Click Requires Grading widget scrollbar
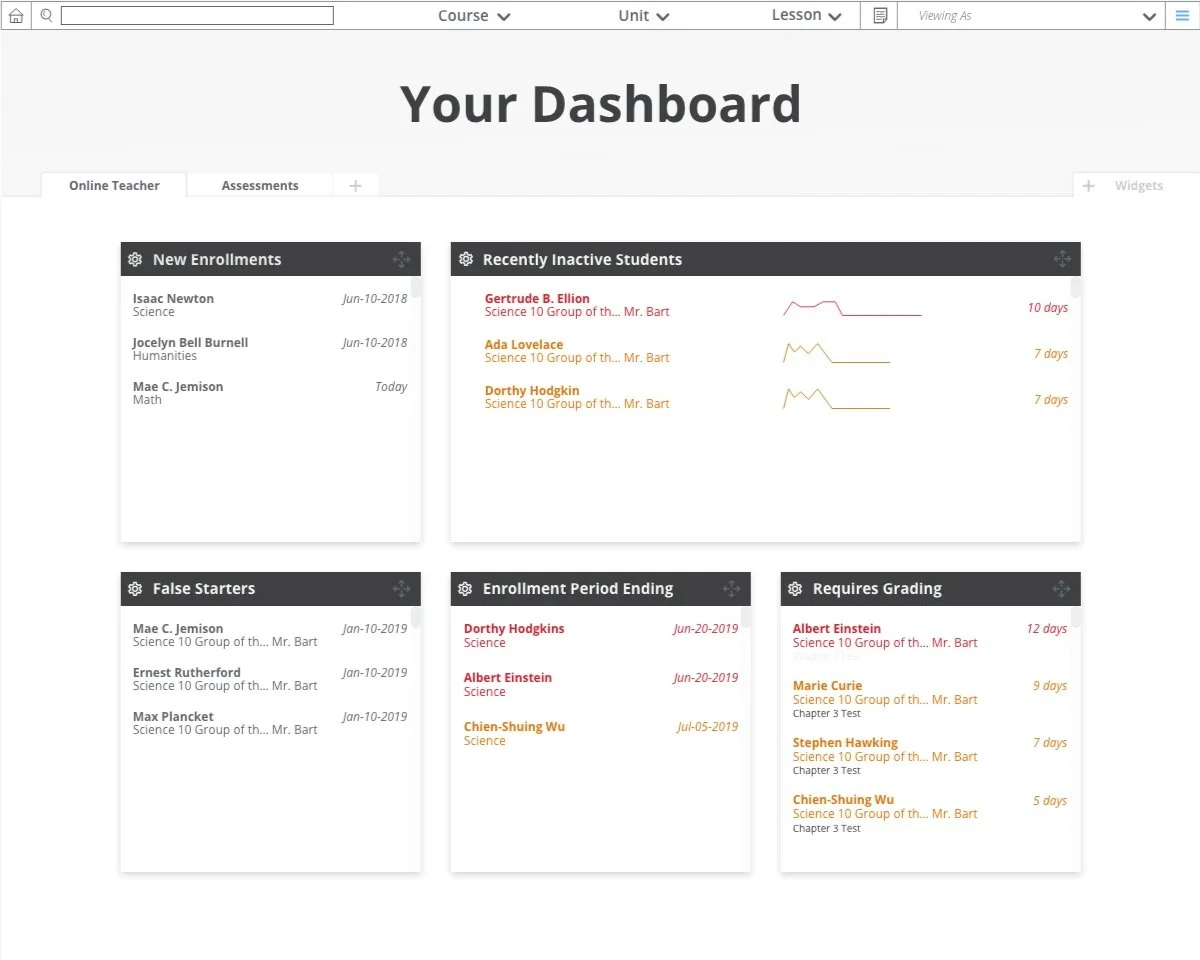The width and height of the screenshot is (1200, 960). tap(1076, 618)
